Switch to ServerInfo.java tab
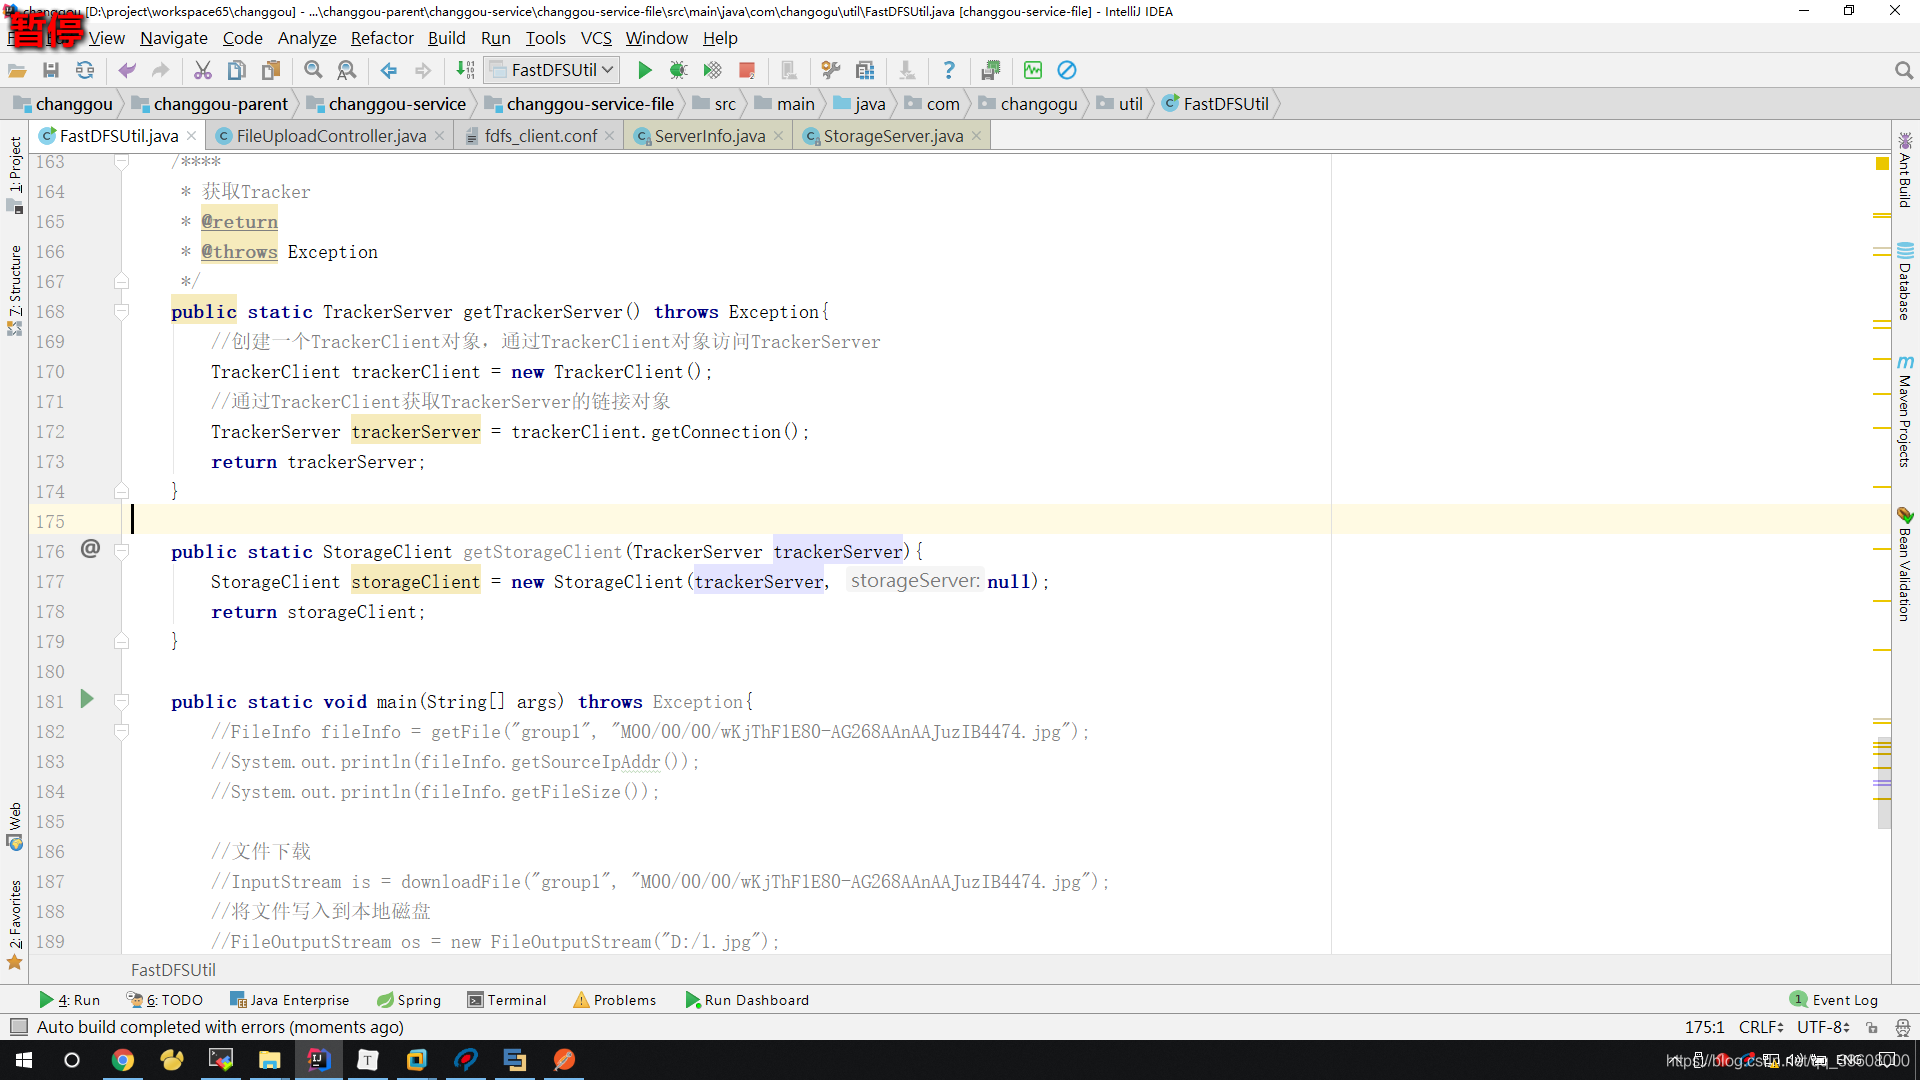 [x=709, y=136]
